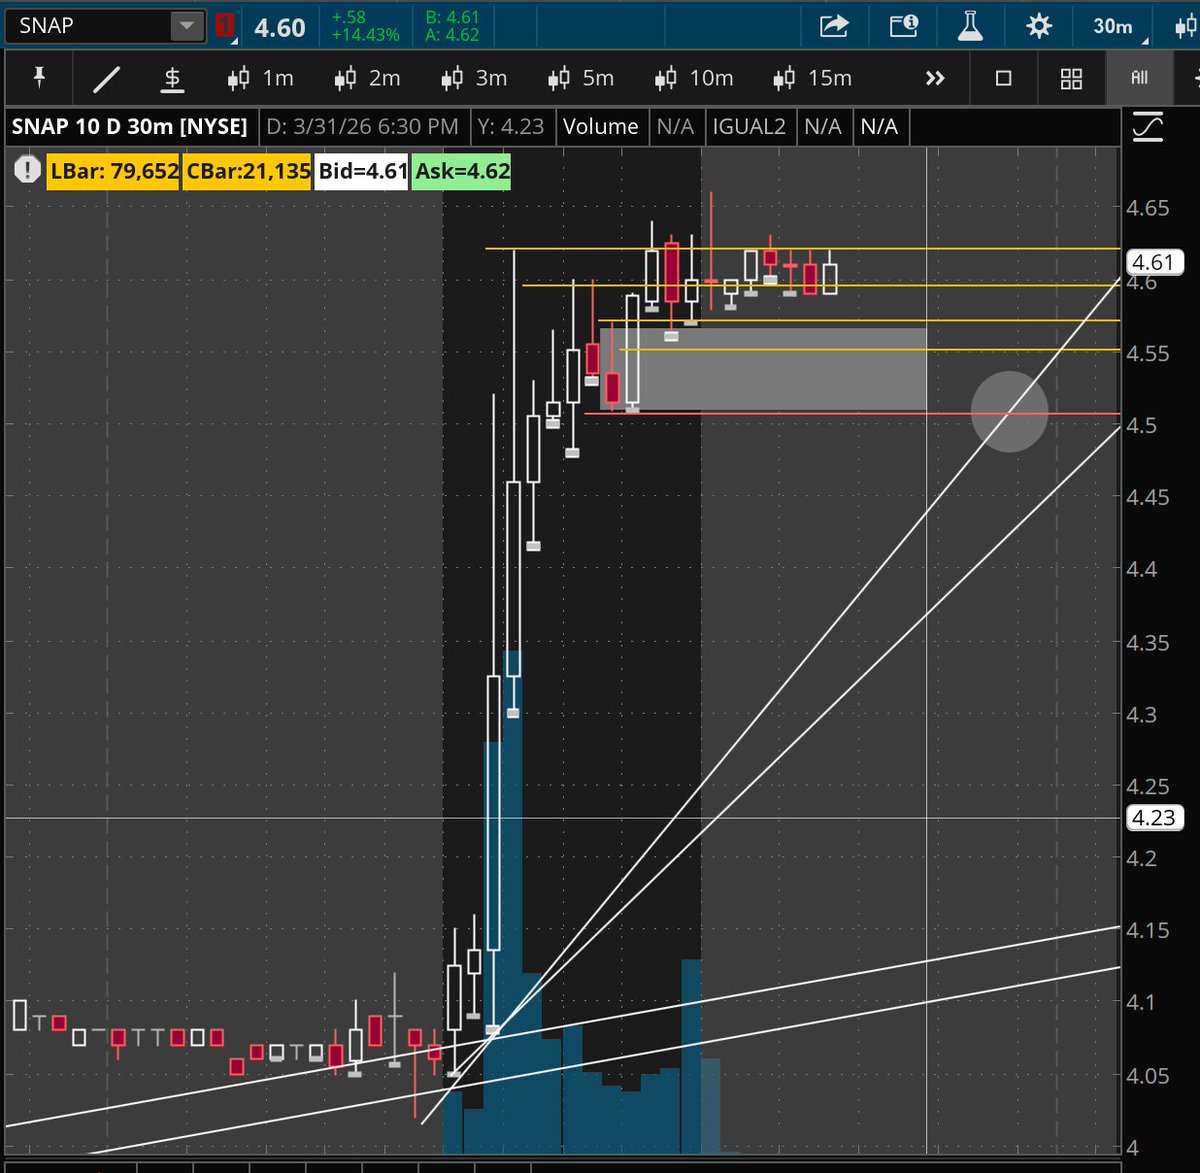Viewport: 1200px width, 1173px height.
Task: Select the price level dollar tool
Action: click(x=173, y=78)
